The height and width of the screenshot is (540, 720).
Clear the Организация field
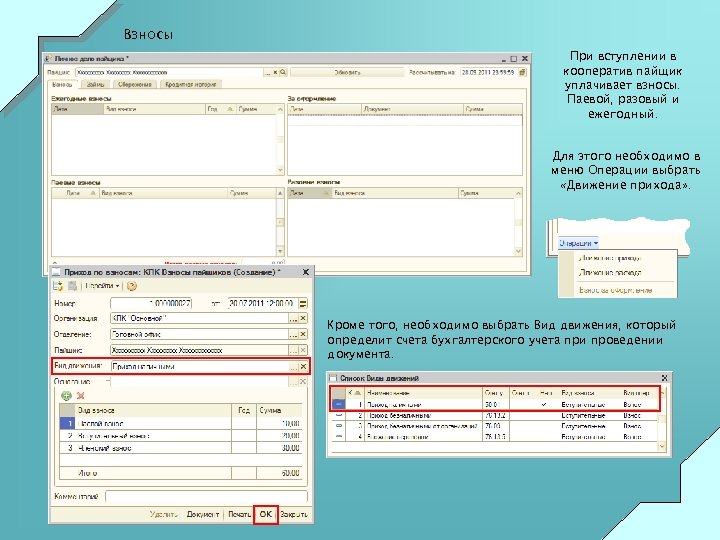(x=303, y=319)
